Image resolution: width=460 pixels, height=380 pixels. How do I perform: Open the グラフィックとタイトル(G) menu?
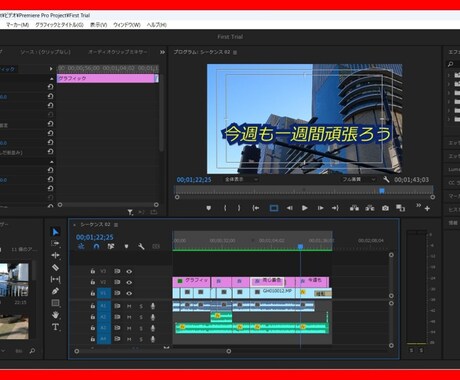coord(59,25)
